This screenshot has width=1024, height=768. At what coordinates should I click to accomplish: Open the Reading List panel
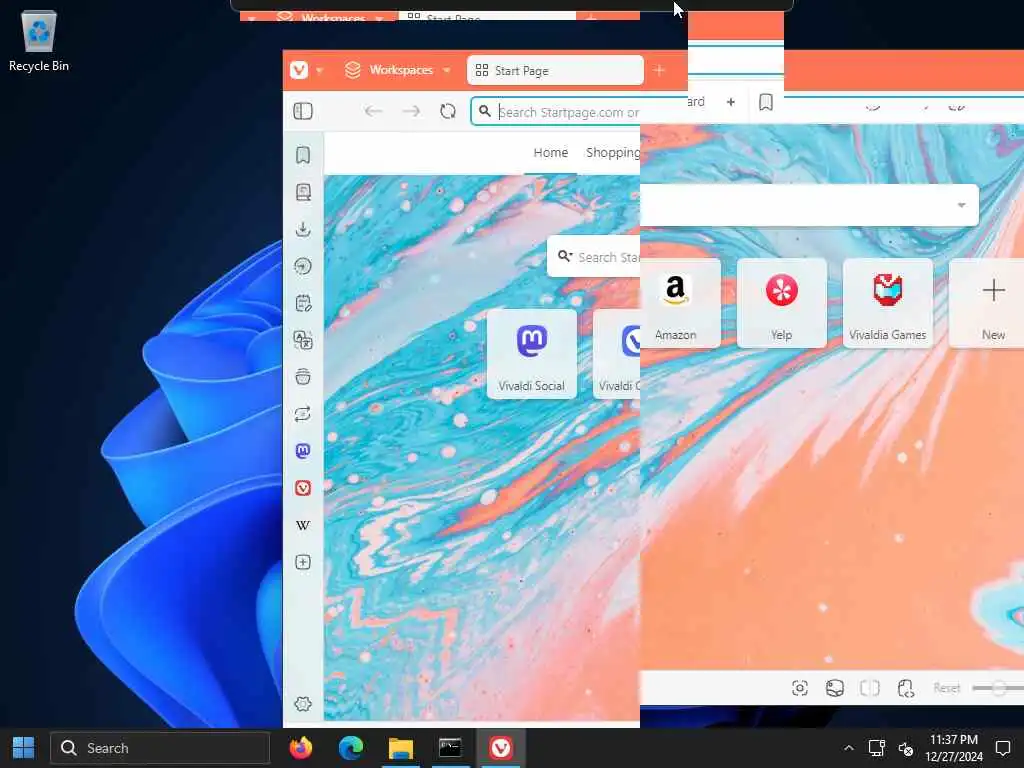(303, 192)
